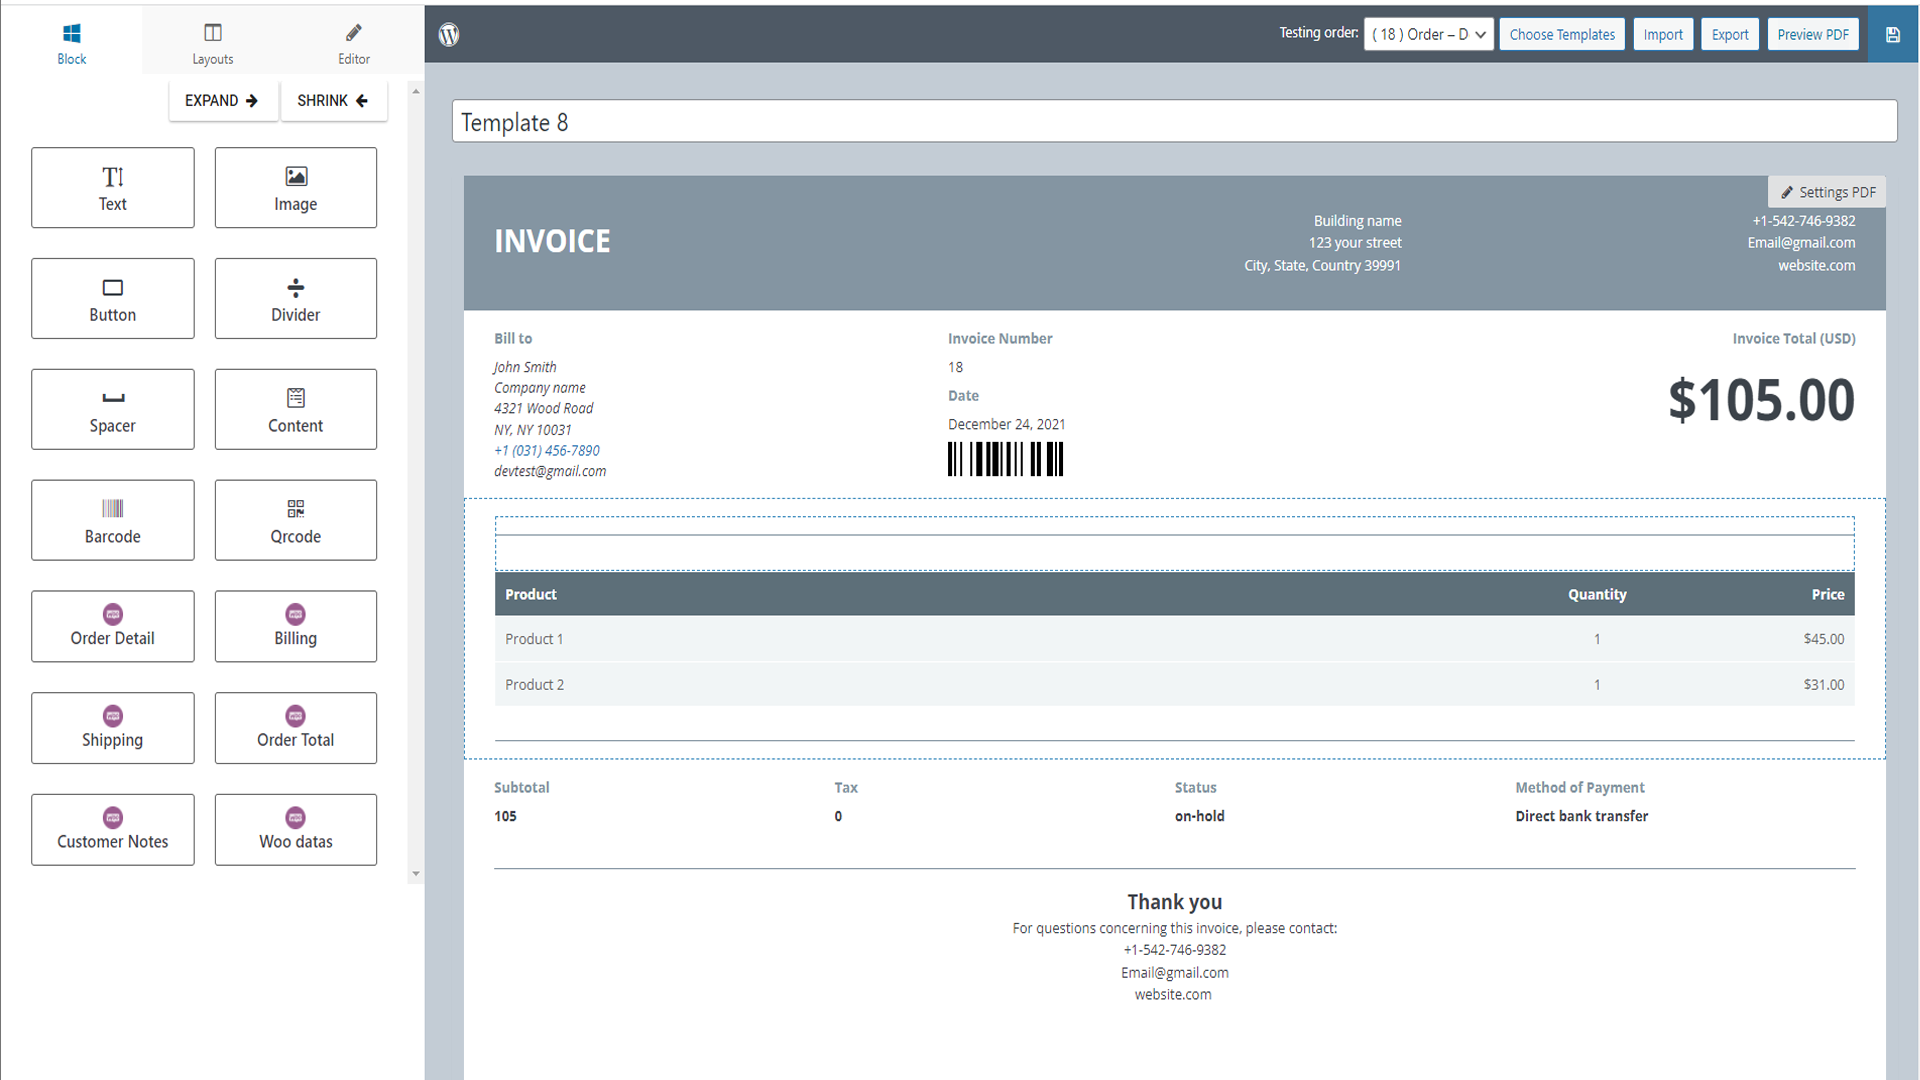
Task: Click the save disk icon
Action: [1892, 34]
